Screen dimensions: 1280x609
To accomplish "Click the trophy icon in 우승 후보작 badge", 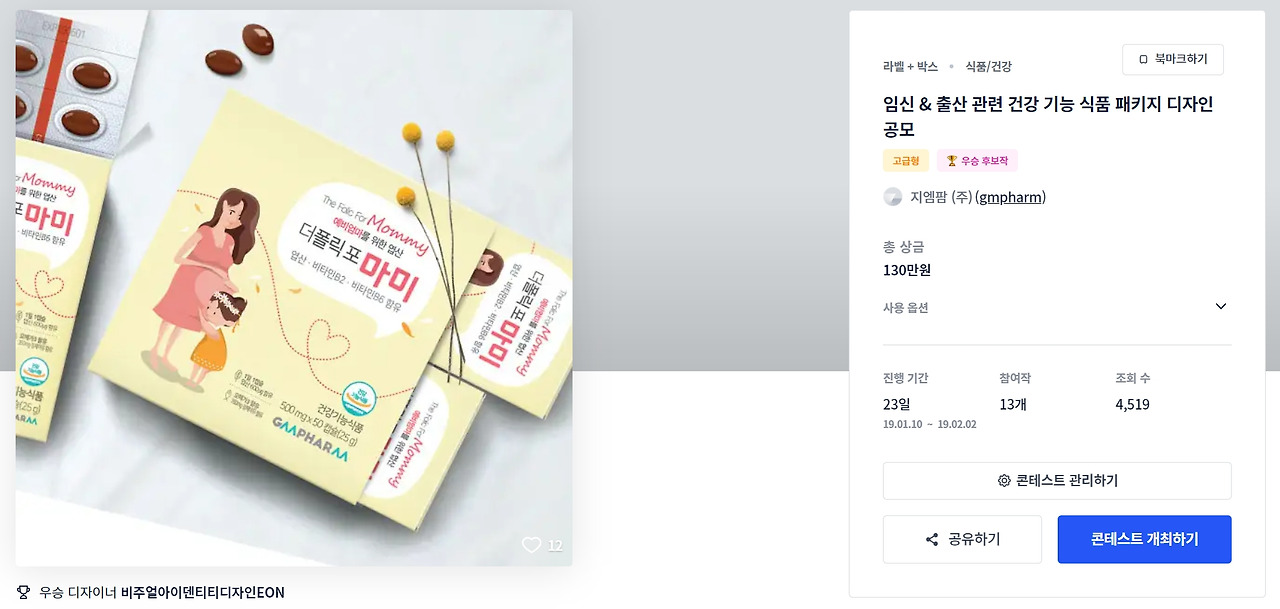I will click(952, 160).
